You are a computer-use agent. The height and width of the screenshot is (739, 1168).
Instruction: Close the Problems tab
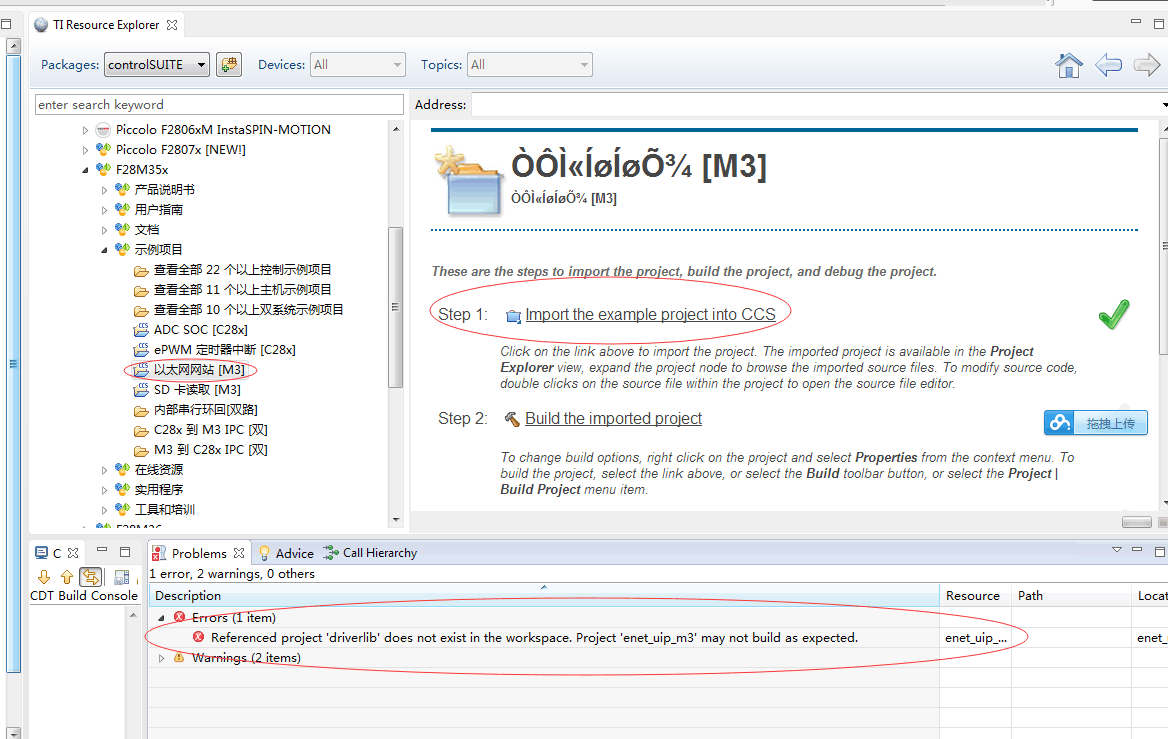coord(238,553)
